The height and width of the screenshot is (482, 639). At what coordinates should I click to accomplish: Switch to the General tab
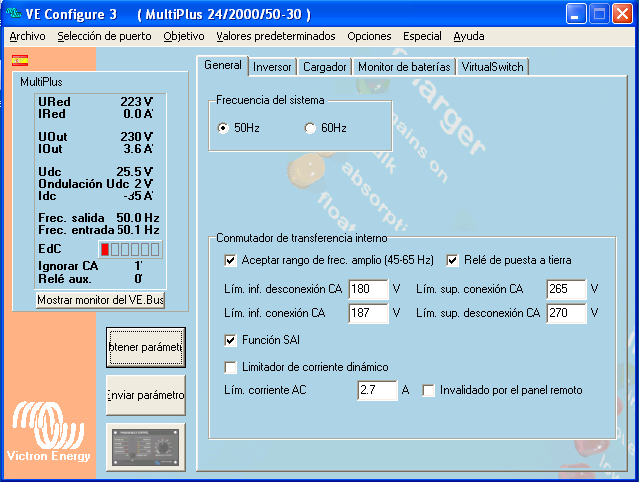(x=223, y=65)
